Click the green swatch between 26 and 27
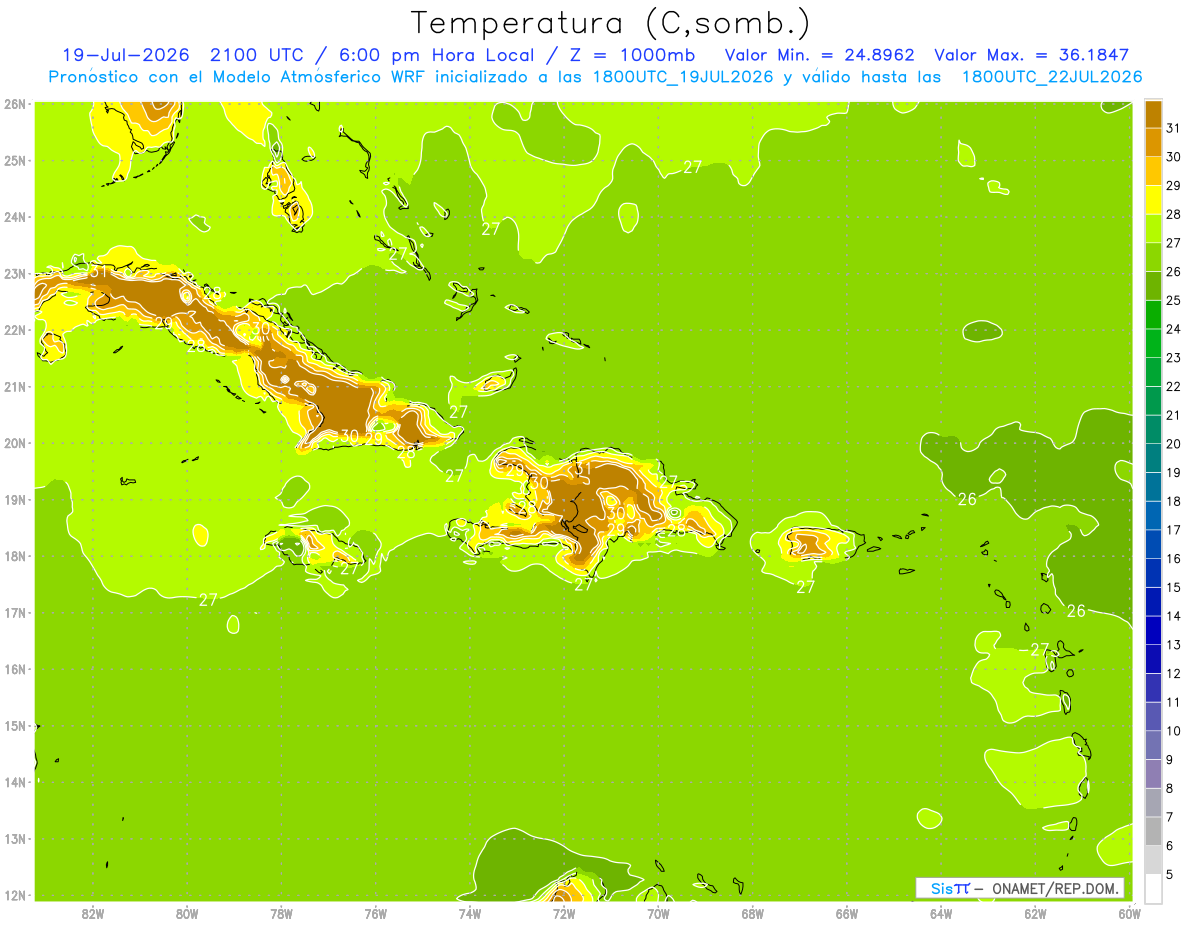Viewport: 1200px width, 927px height. [x=1153, y=258]
